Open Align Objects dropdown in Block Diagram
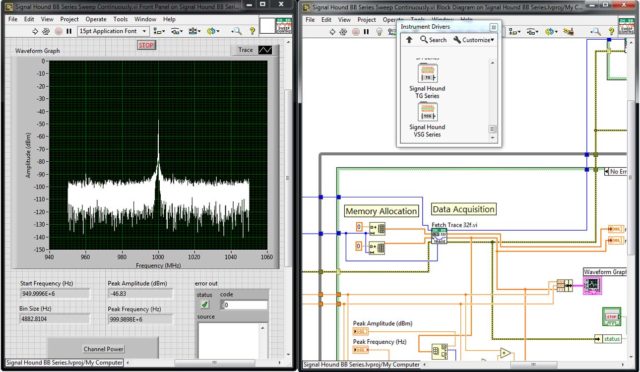Viewport: 640px width, 372px height. 514,31
